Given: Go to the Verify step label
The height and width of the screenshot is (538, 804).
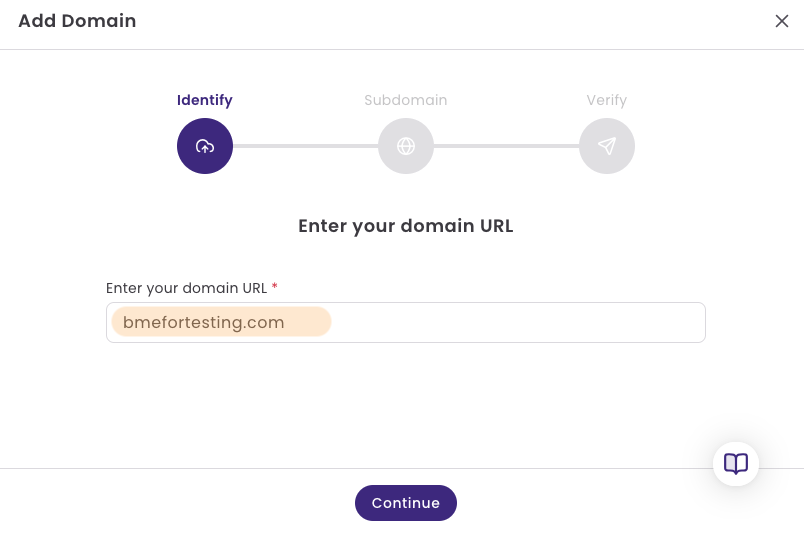Looking at the screenshot, I should pos(607,100).
